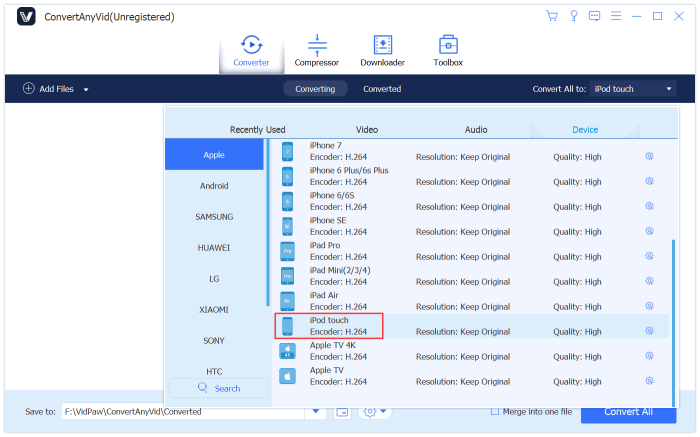This screenshot has width=700, height=437.
Task: Open settings gear for iPhone 6 Plus/6s Plus
Action: [650, 181]
